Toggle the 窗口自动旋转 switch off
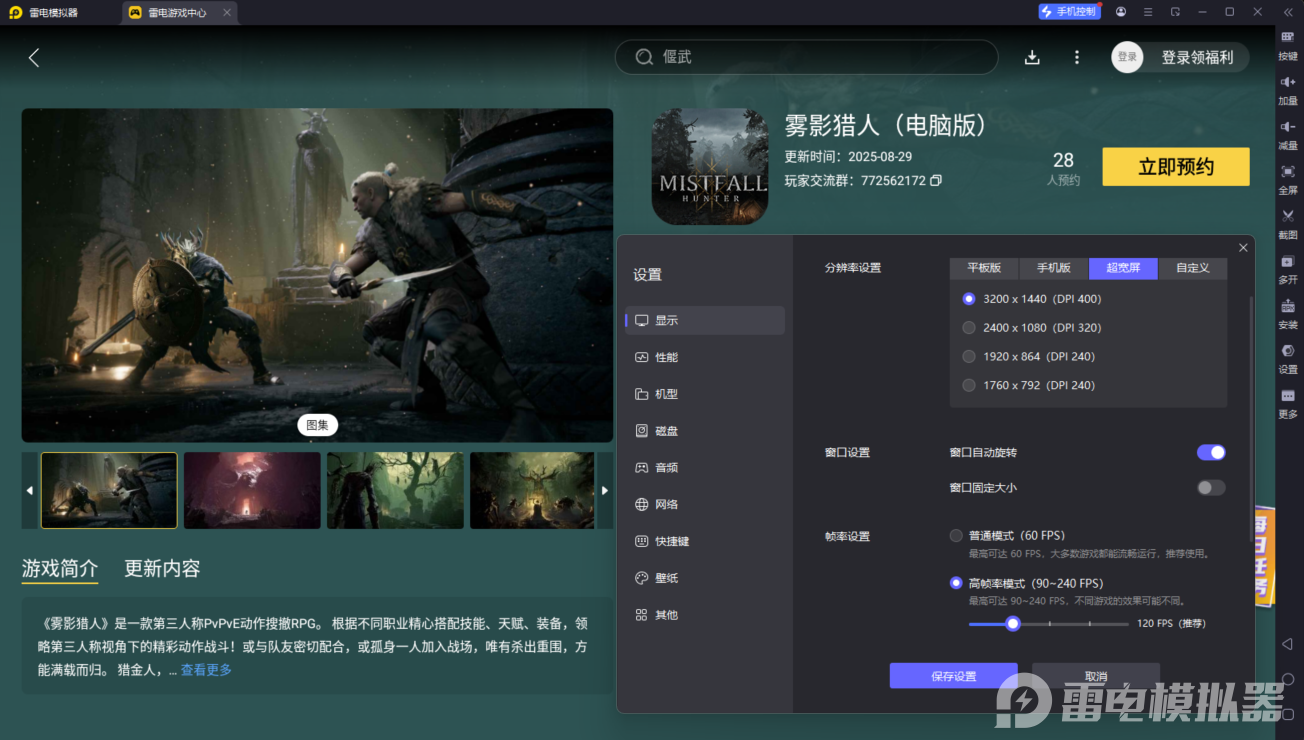The width and height of the screenshot is (1304, 740). (x=1210, y=452)
